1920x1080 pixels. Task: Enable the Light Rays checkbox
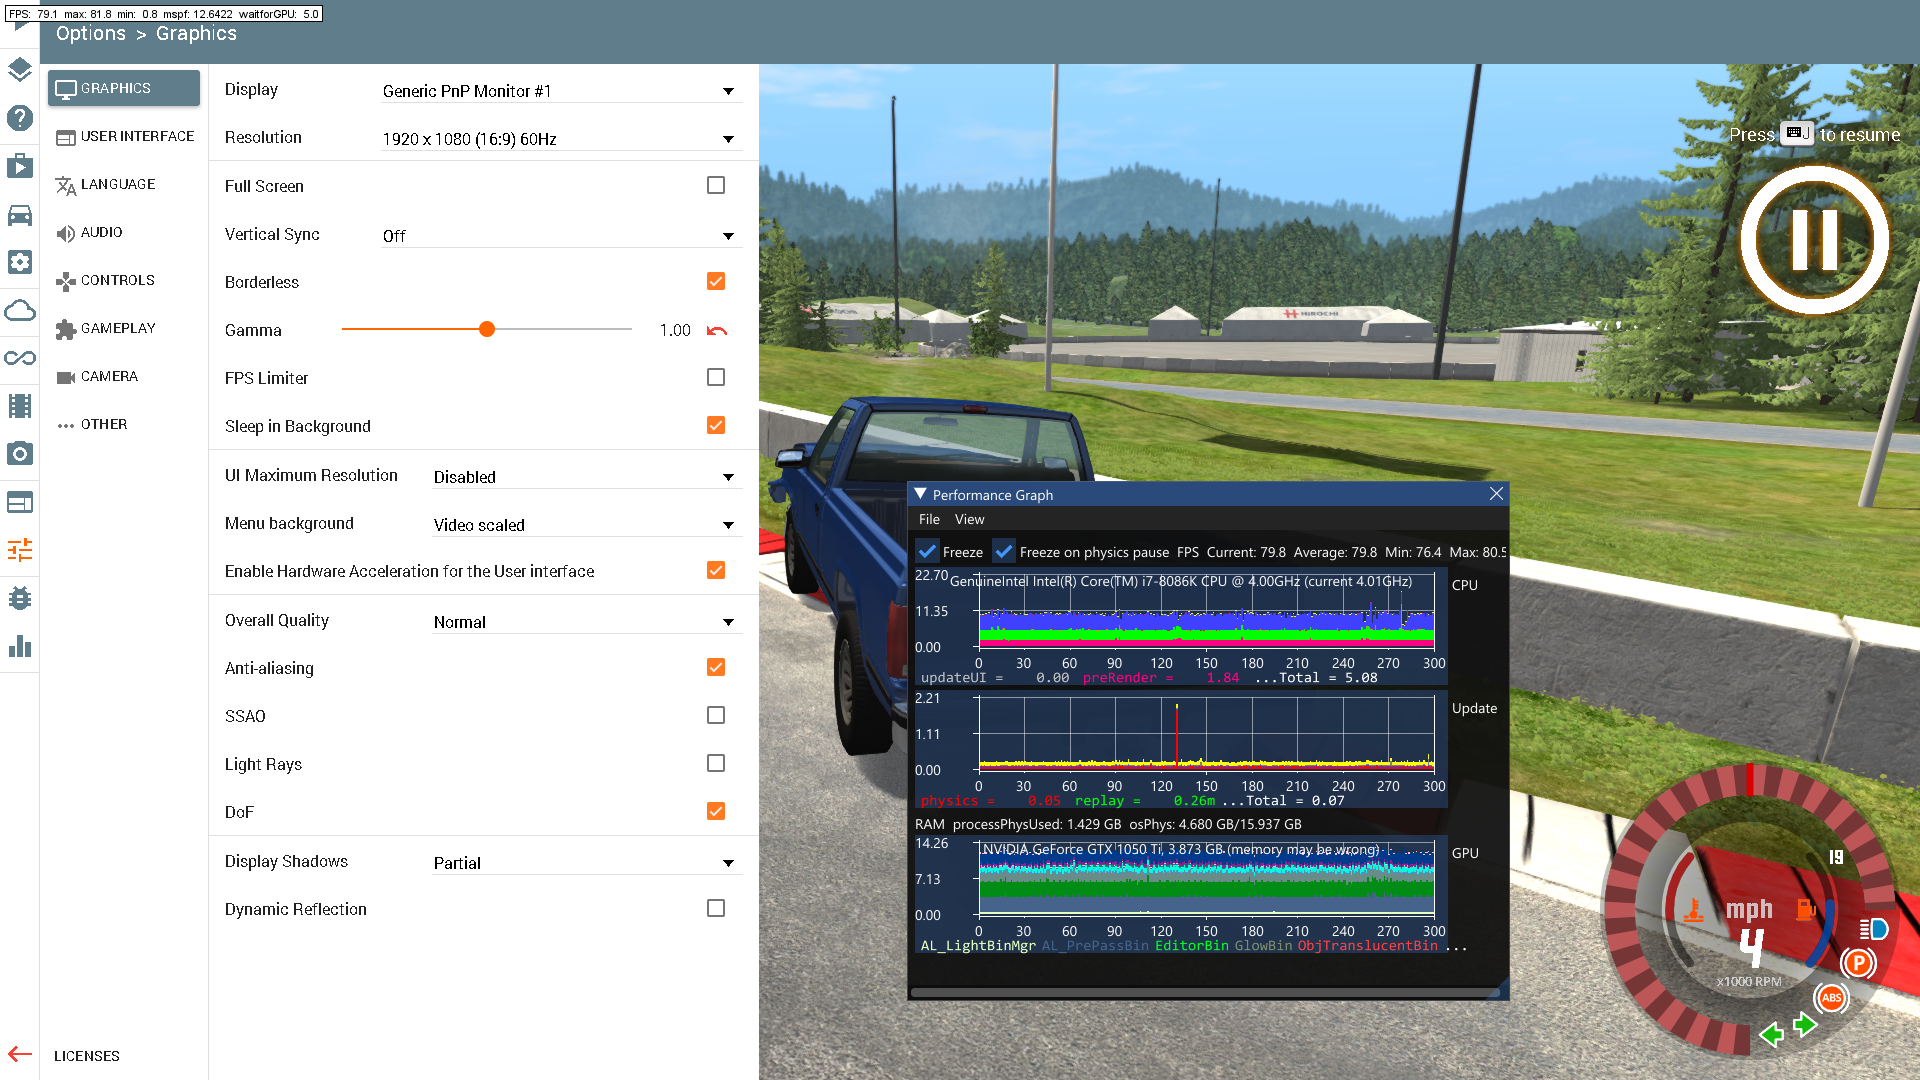(x=716, y=763)
